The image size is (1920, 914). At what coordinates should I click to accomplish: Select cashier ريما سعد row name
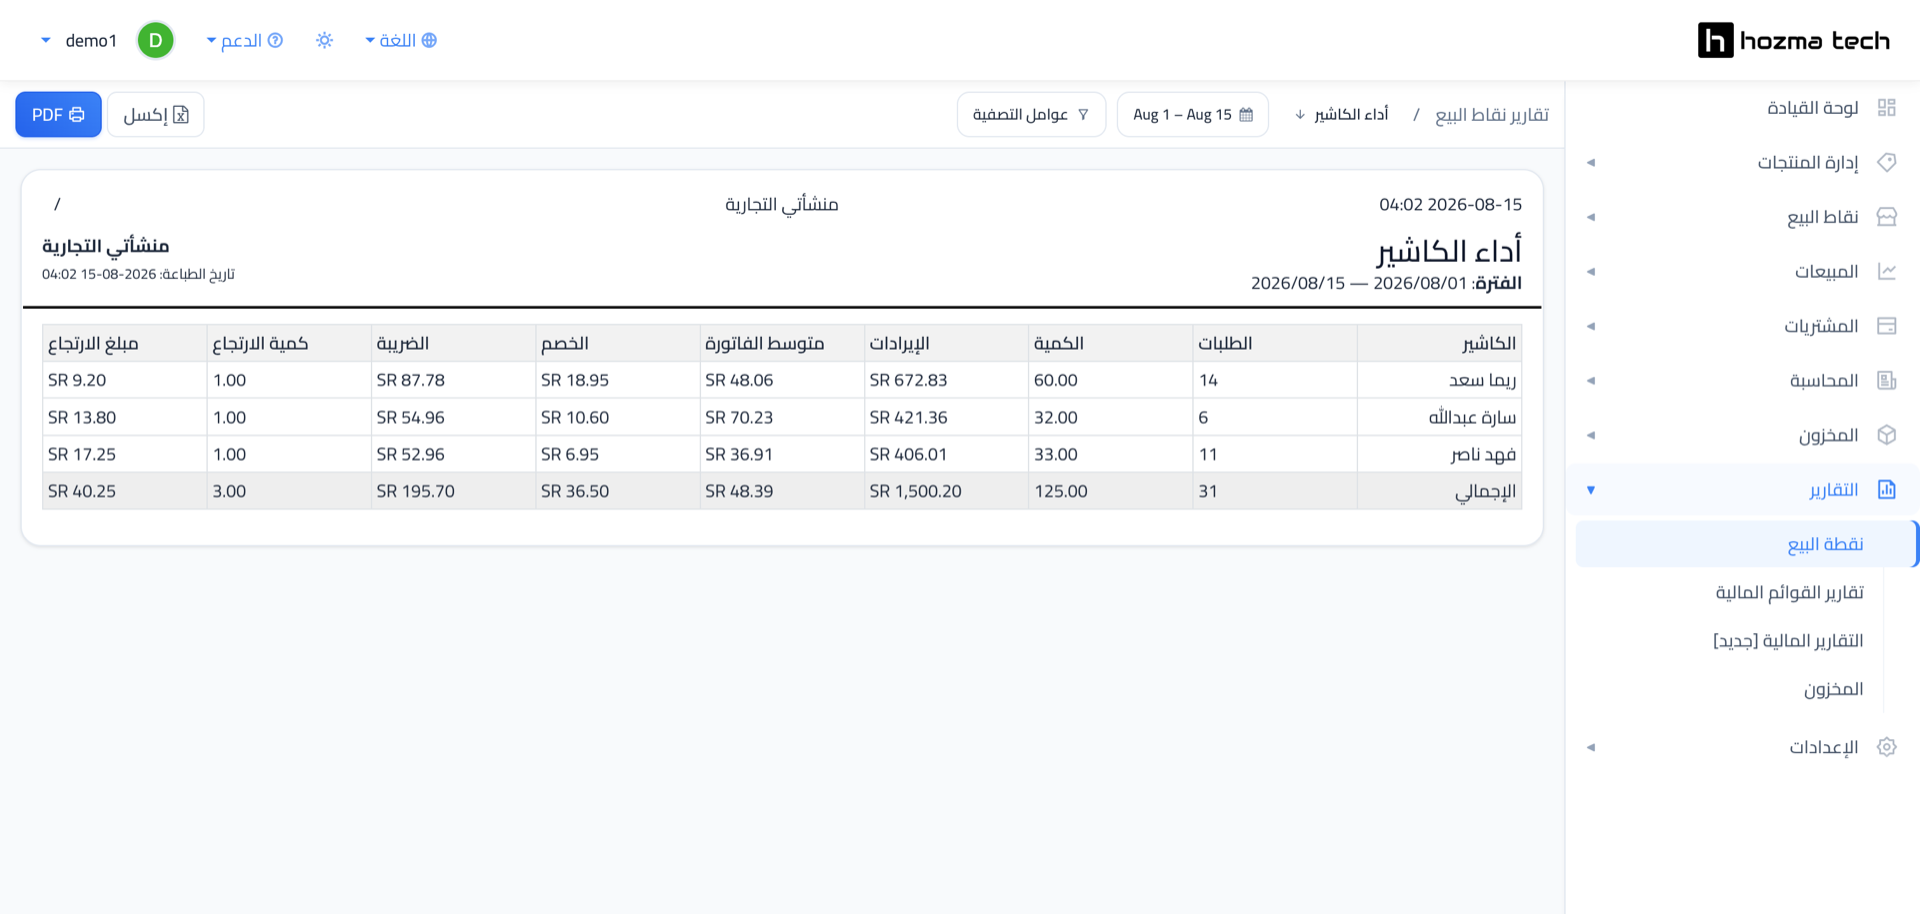click(x=1483, y=380)
